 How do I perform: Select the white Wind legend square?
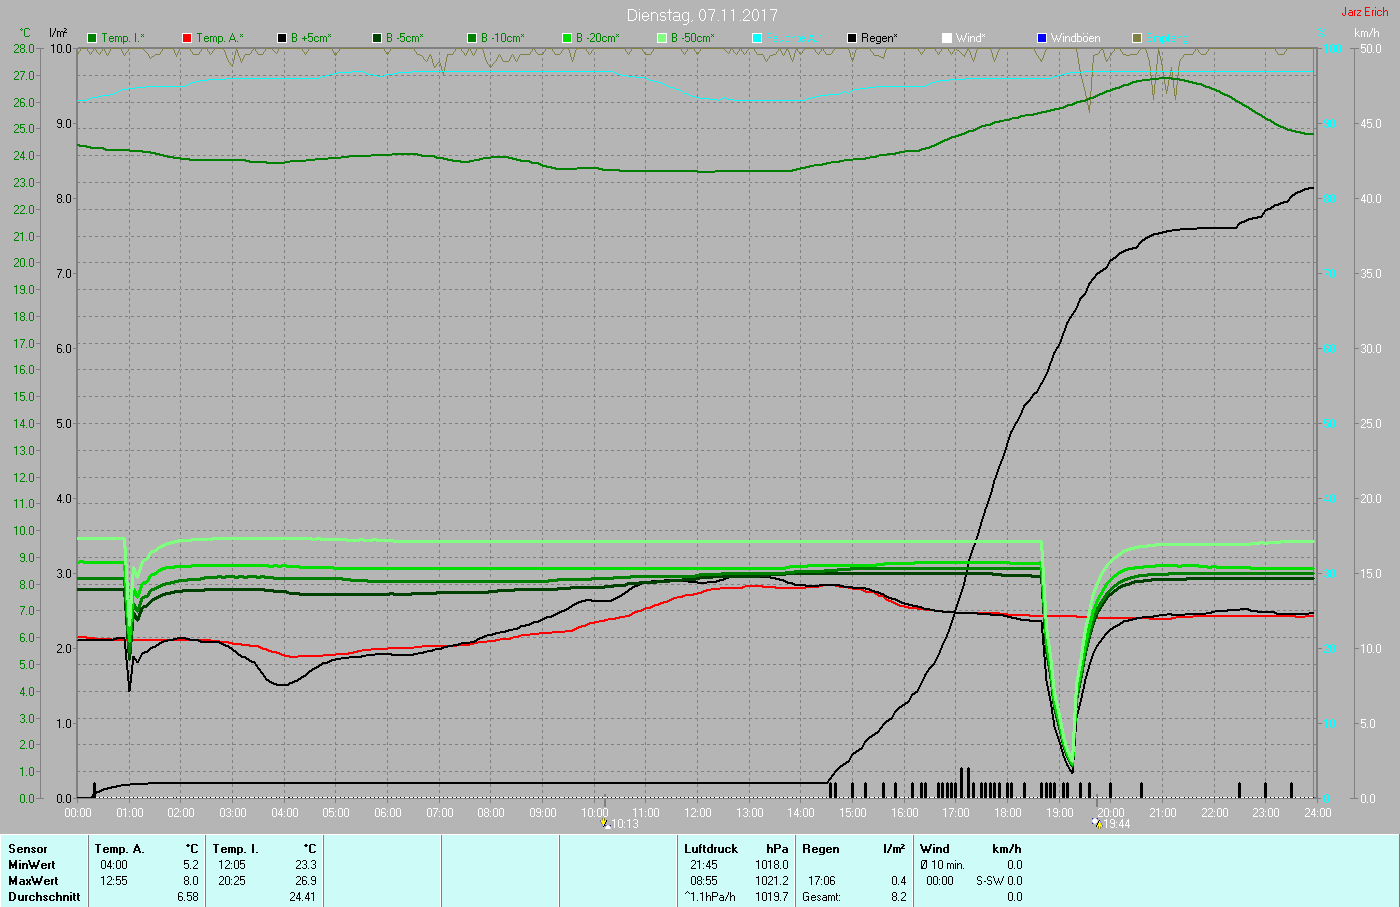coord(947,38)
